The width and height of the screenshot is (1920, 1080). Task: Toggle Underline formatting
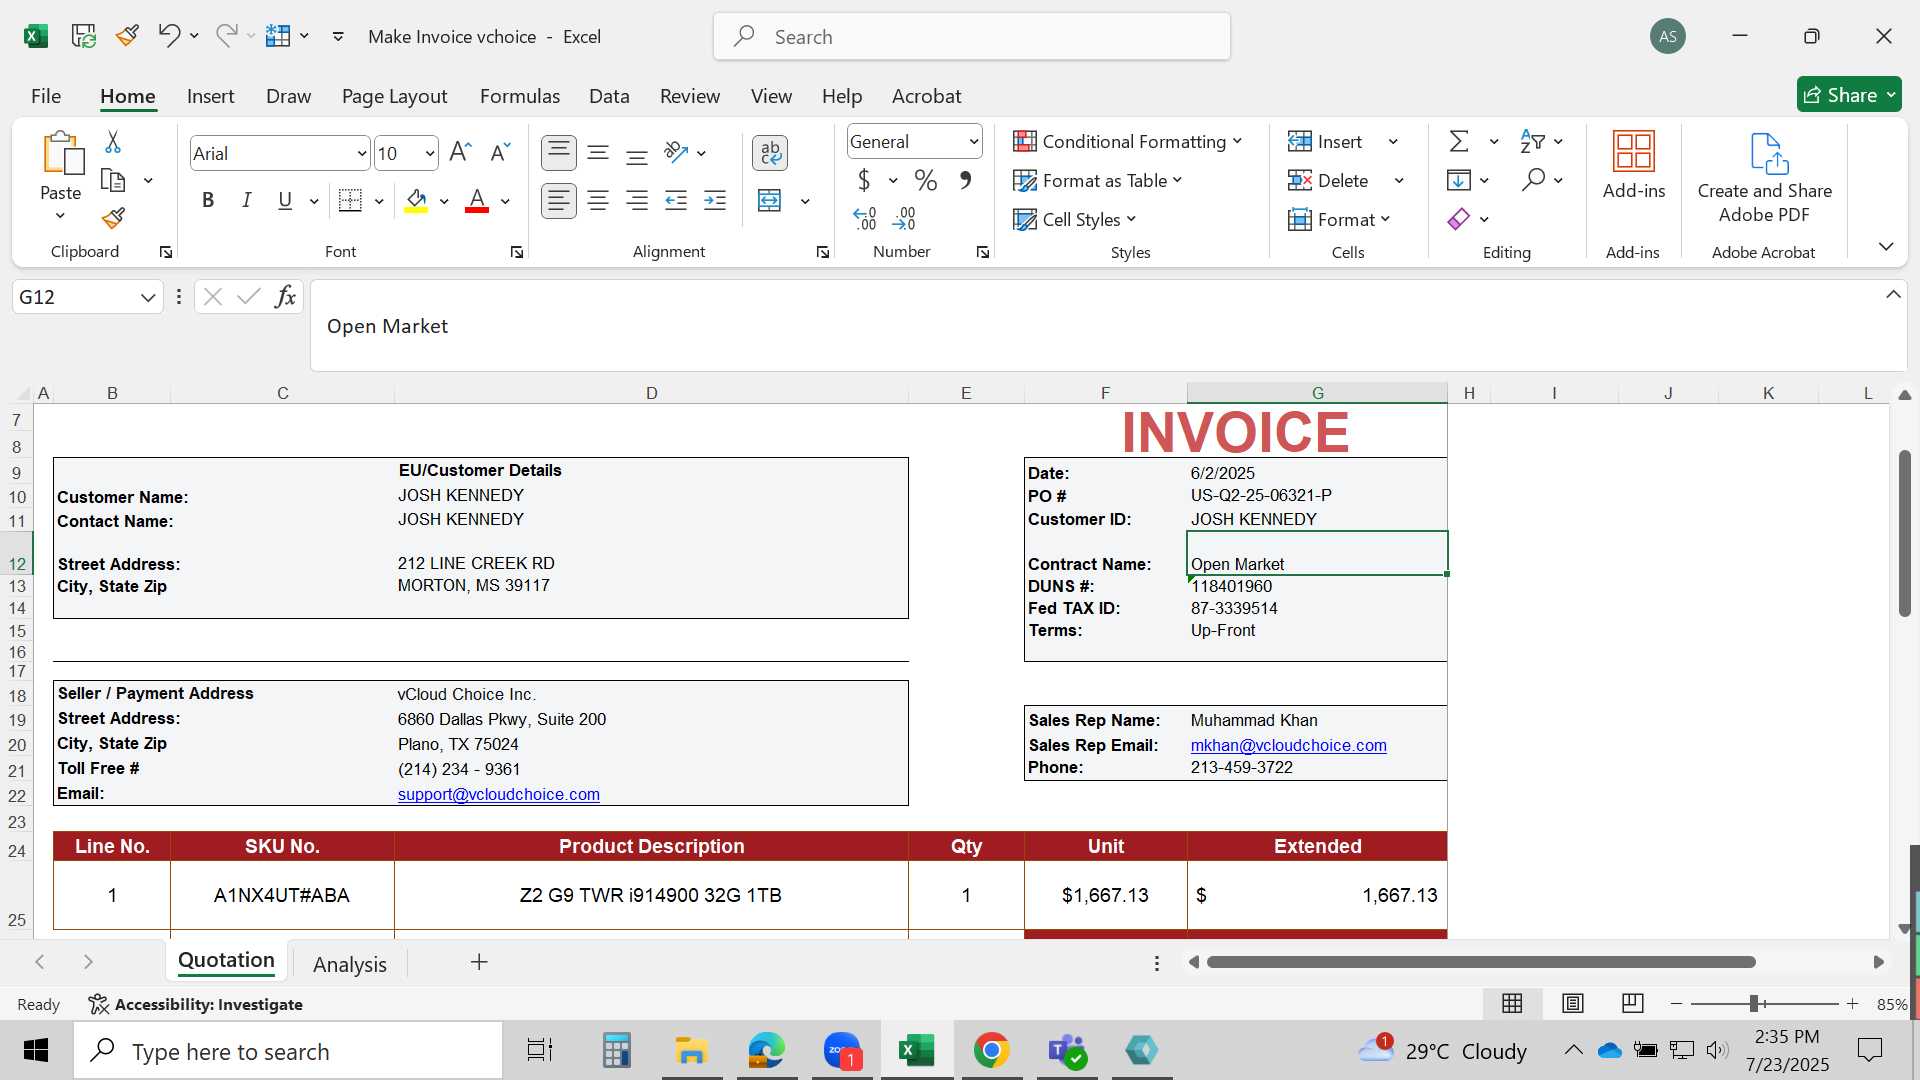coord(285,201)
